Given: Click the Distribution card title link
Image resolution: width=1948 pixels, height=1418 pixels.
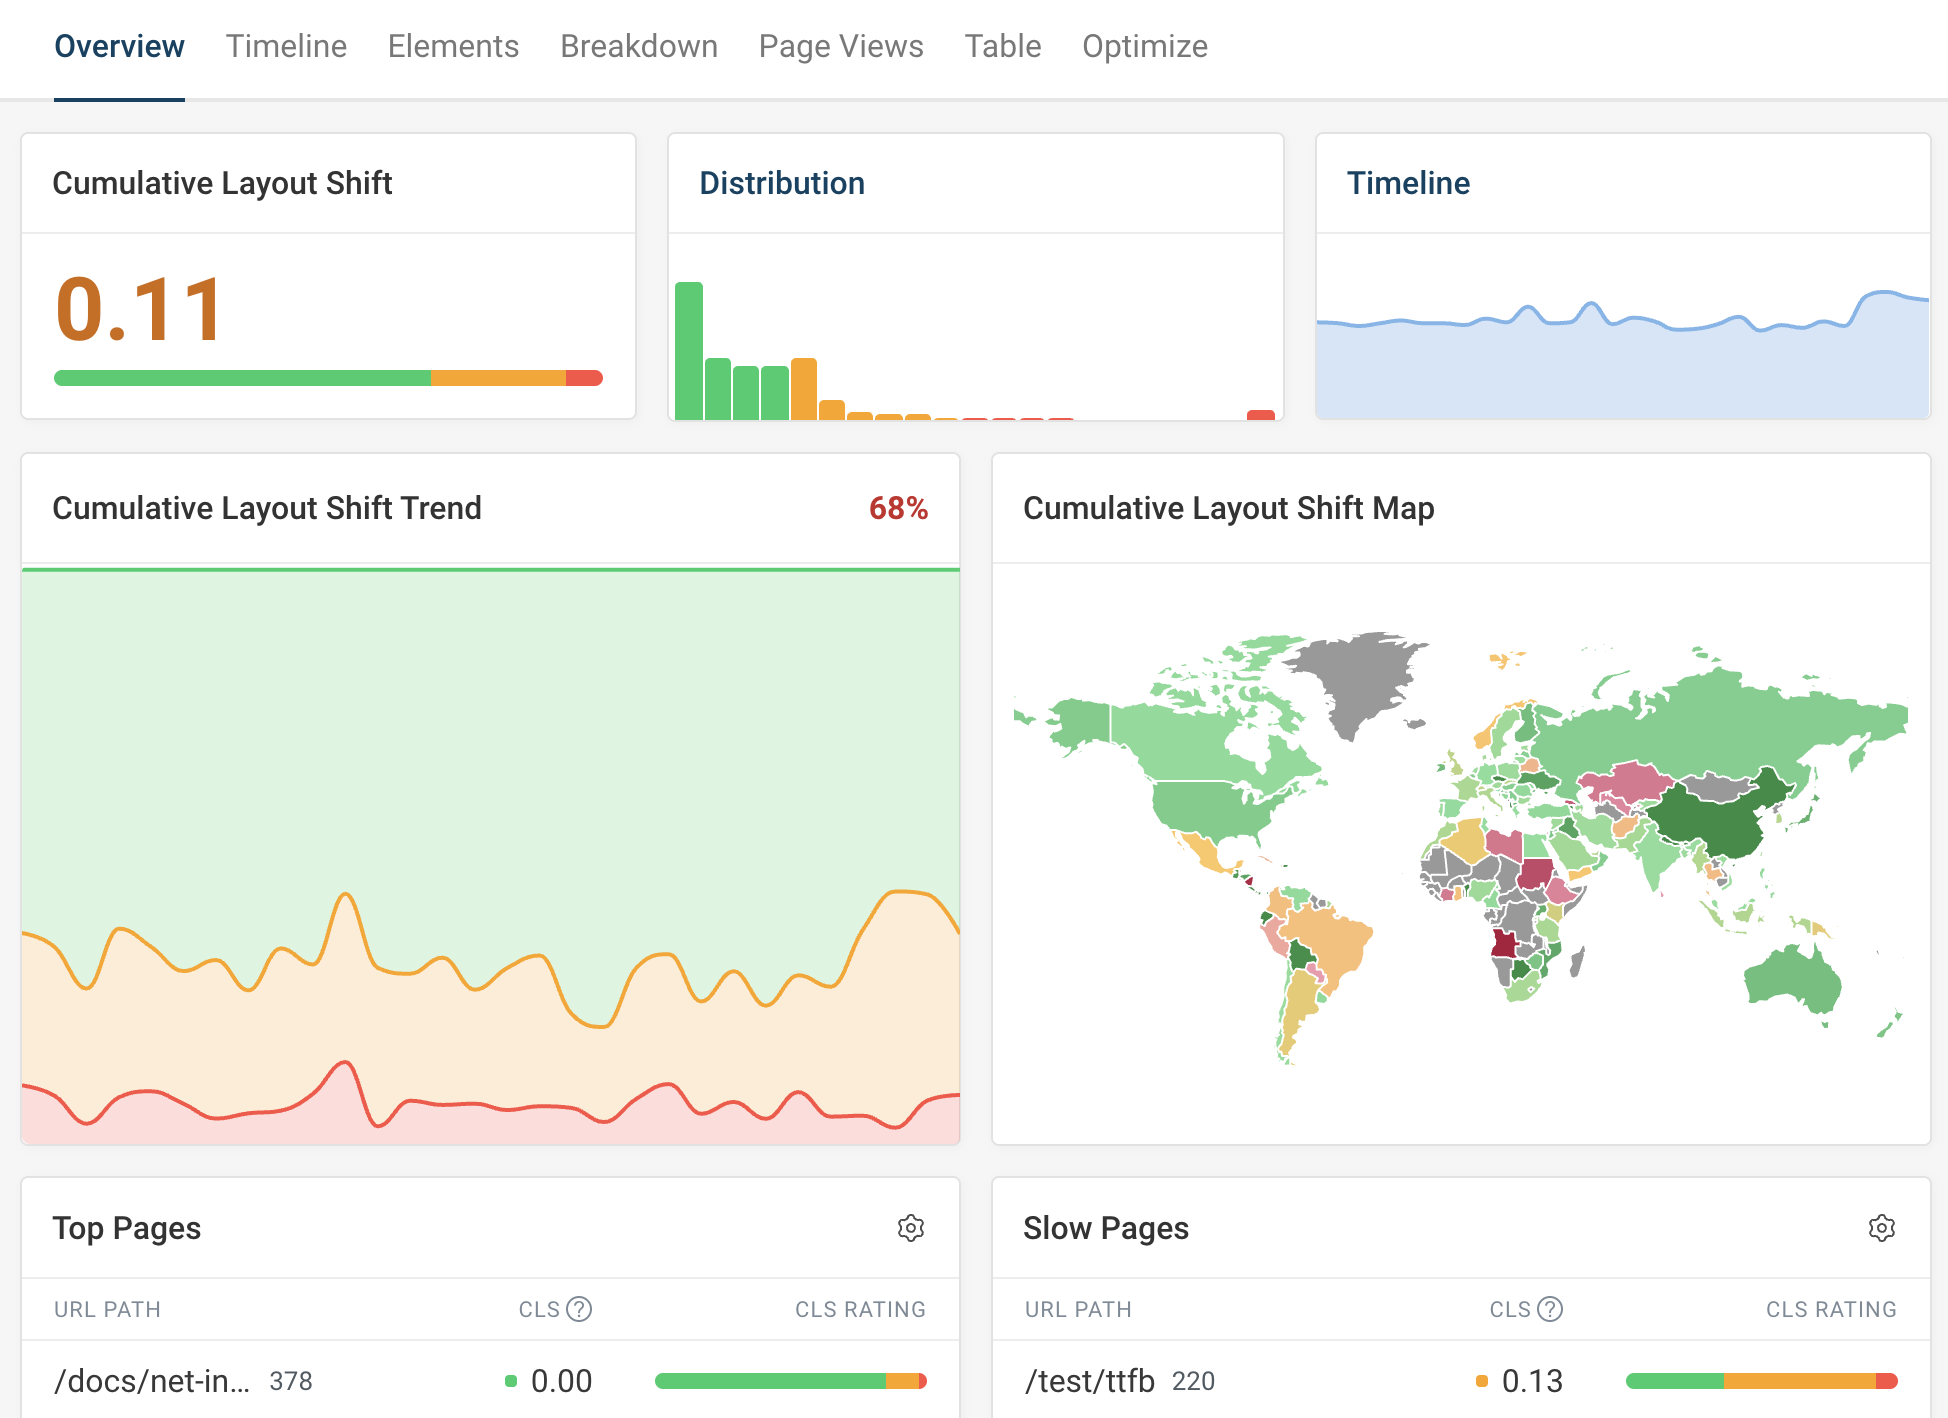Looking at the screenshot, I should (x=781, y=183).
